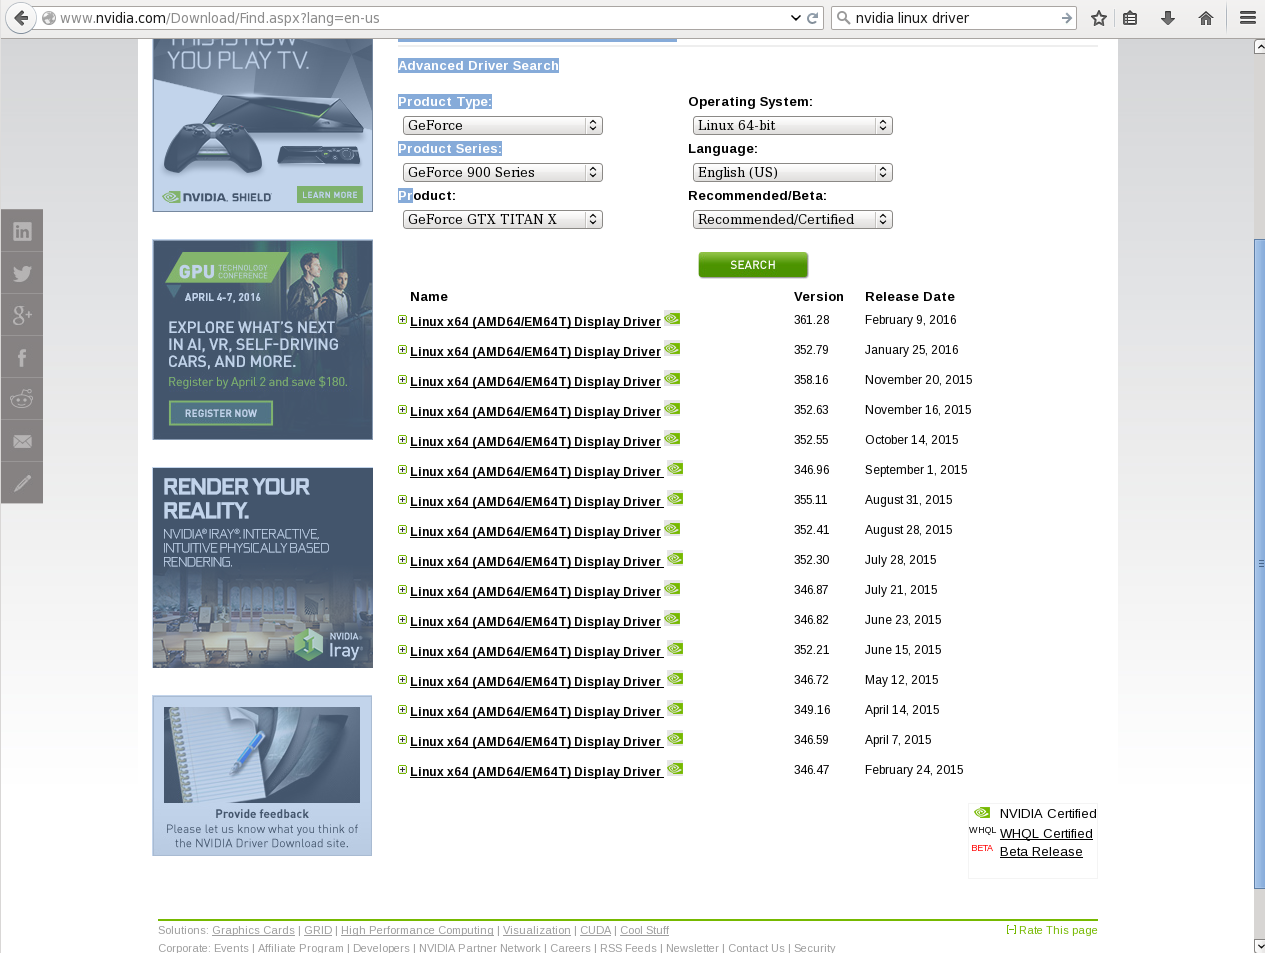This screenshot has width=1265, height=953.
Task: Open the High Performance Computing footer link
Action: [417, 930]
